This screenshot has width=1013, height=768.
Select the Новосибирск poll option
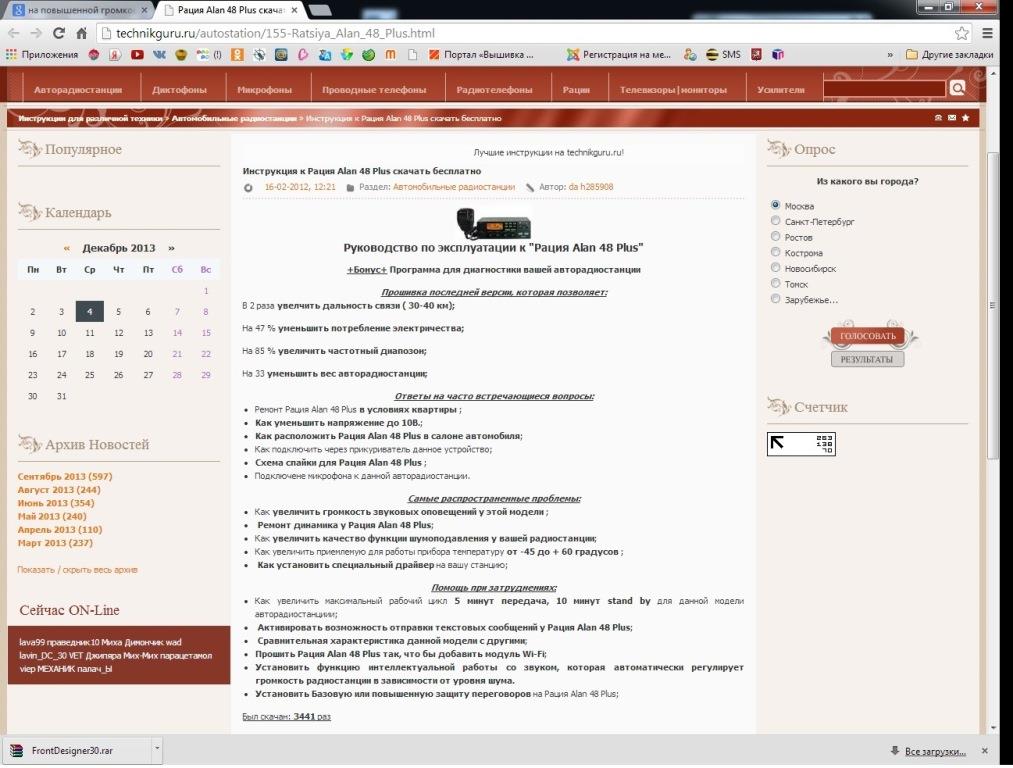[775, 267]
